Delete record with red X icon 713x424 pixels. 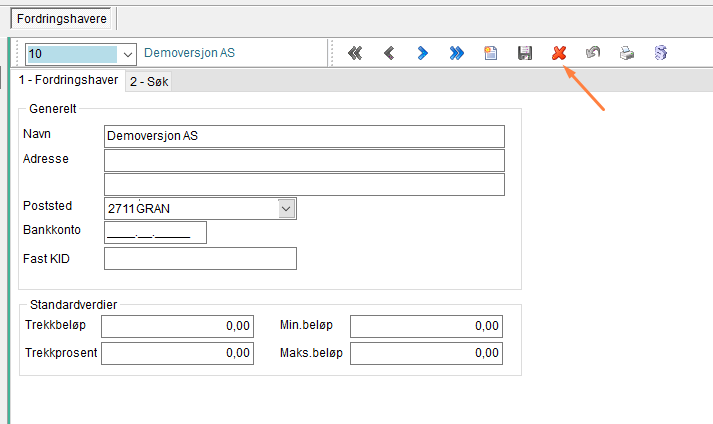point(559,53)
